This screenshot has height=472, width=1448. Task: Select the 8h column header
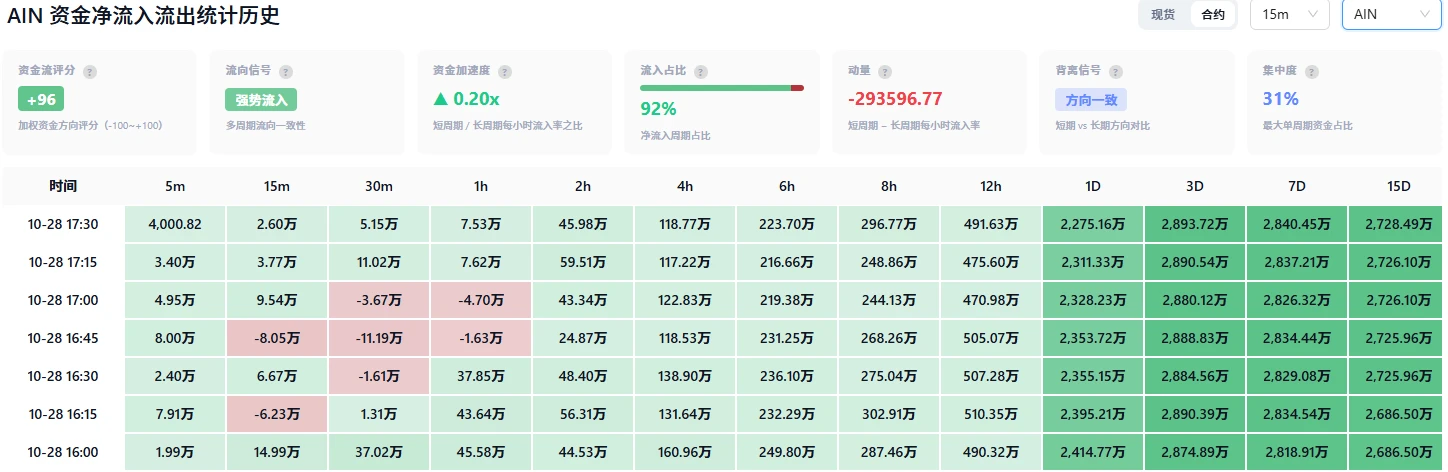pos(889,186)
